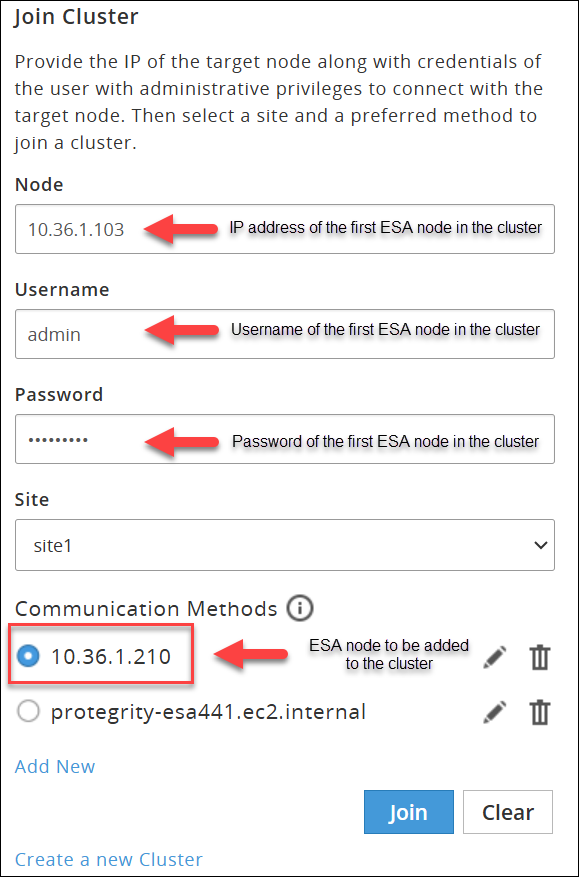
Task: Click the Join Cluster heading
Action: point(76,16)
